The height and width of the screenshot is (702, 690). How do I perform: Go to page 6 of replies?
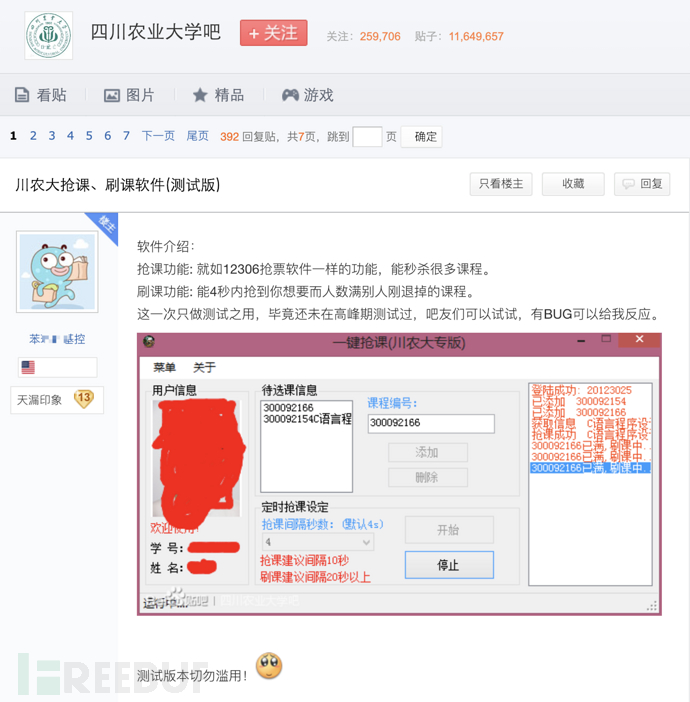pos(107,136)
